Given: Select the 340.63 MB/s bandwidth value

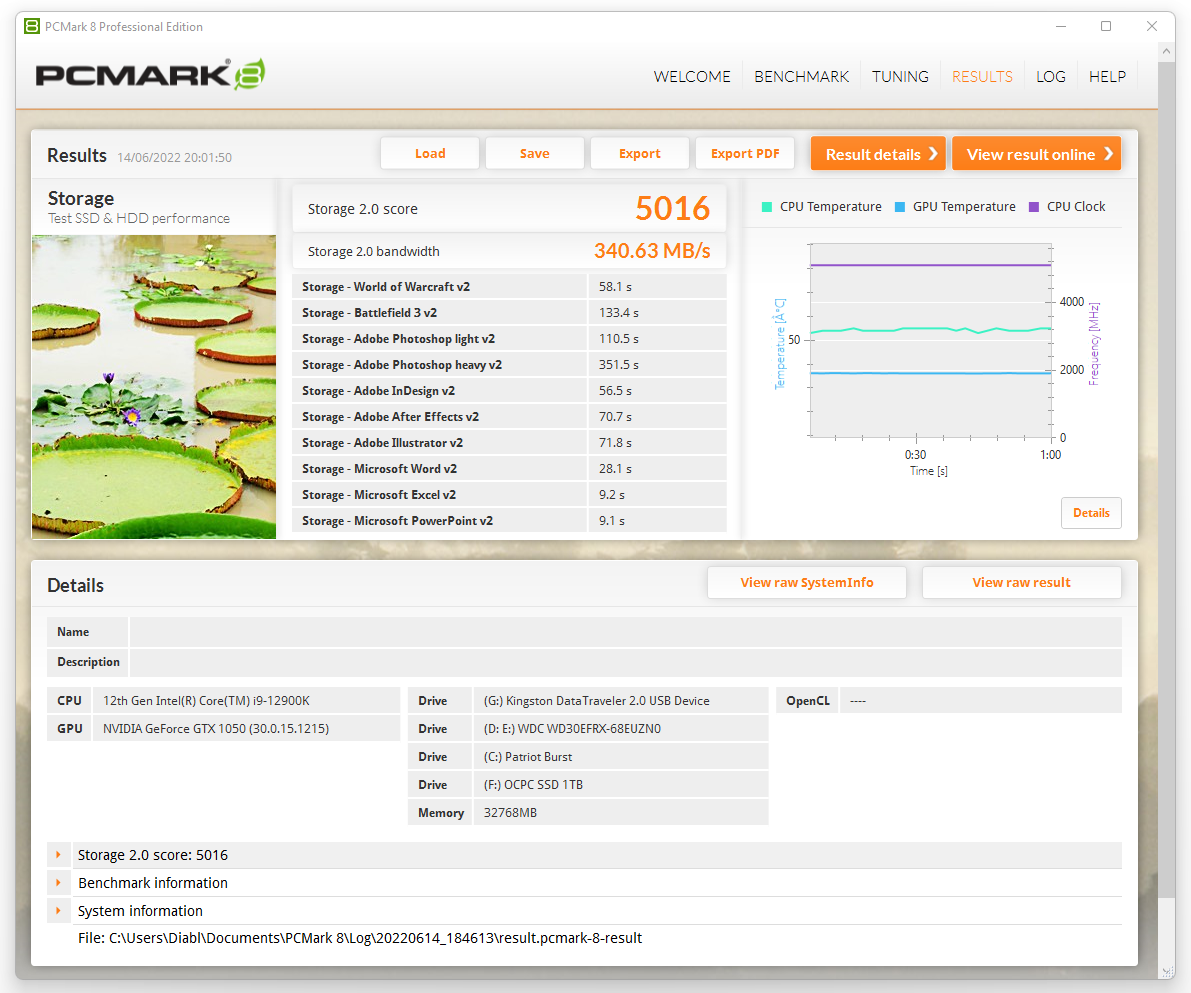Looking at the screenshot, I should pos(652,251).
